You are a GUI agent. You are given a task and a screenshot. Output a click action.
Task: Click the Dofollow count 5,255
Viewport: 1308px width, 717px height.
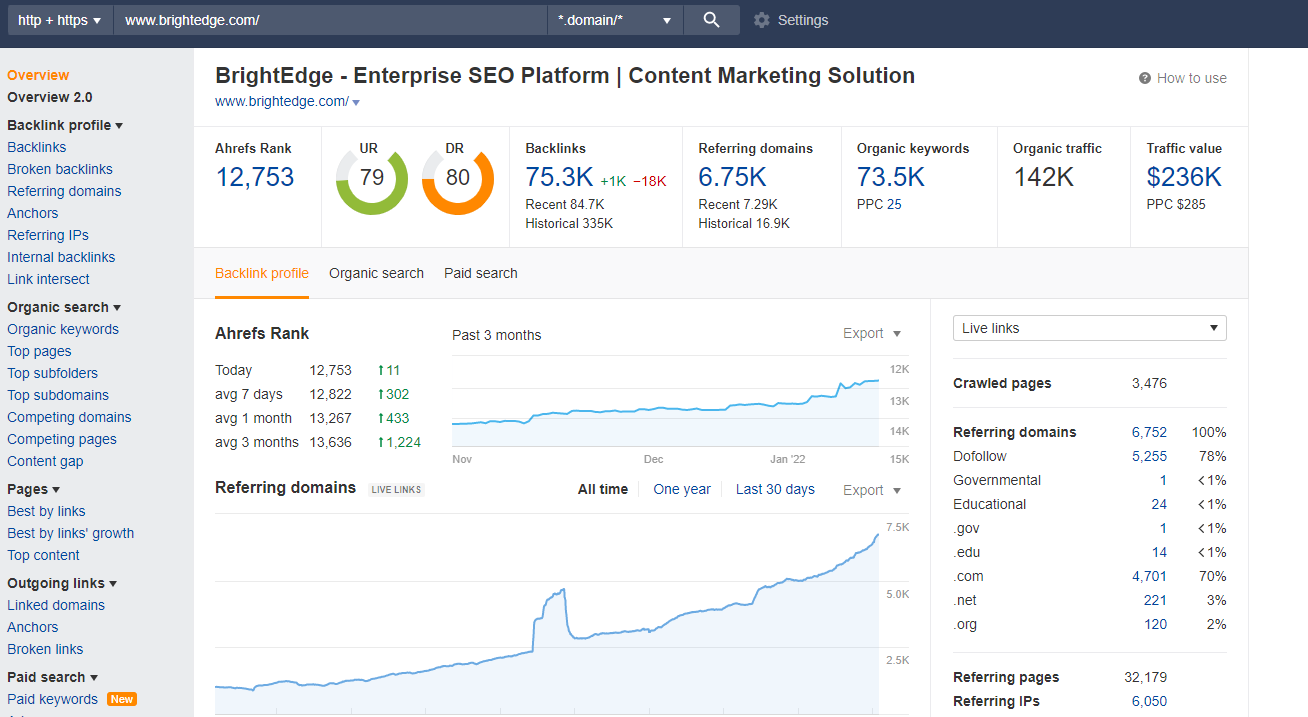click(x=1149, y=456)
